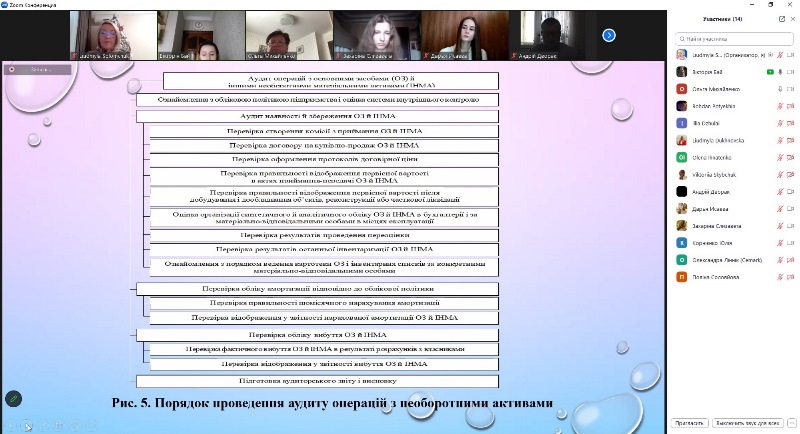The image size is (800, 434).
Task: Select avatar of Корнієнко Юлія in list
Action: pyautogui.click(x=682, y=243)
